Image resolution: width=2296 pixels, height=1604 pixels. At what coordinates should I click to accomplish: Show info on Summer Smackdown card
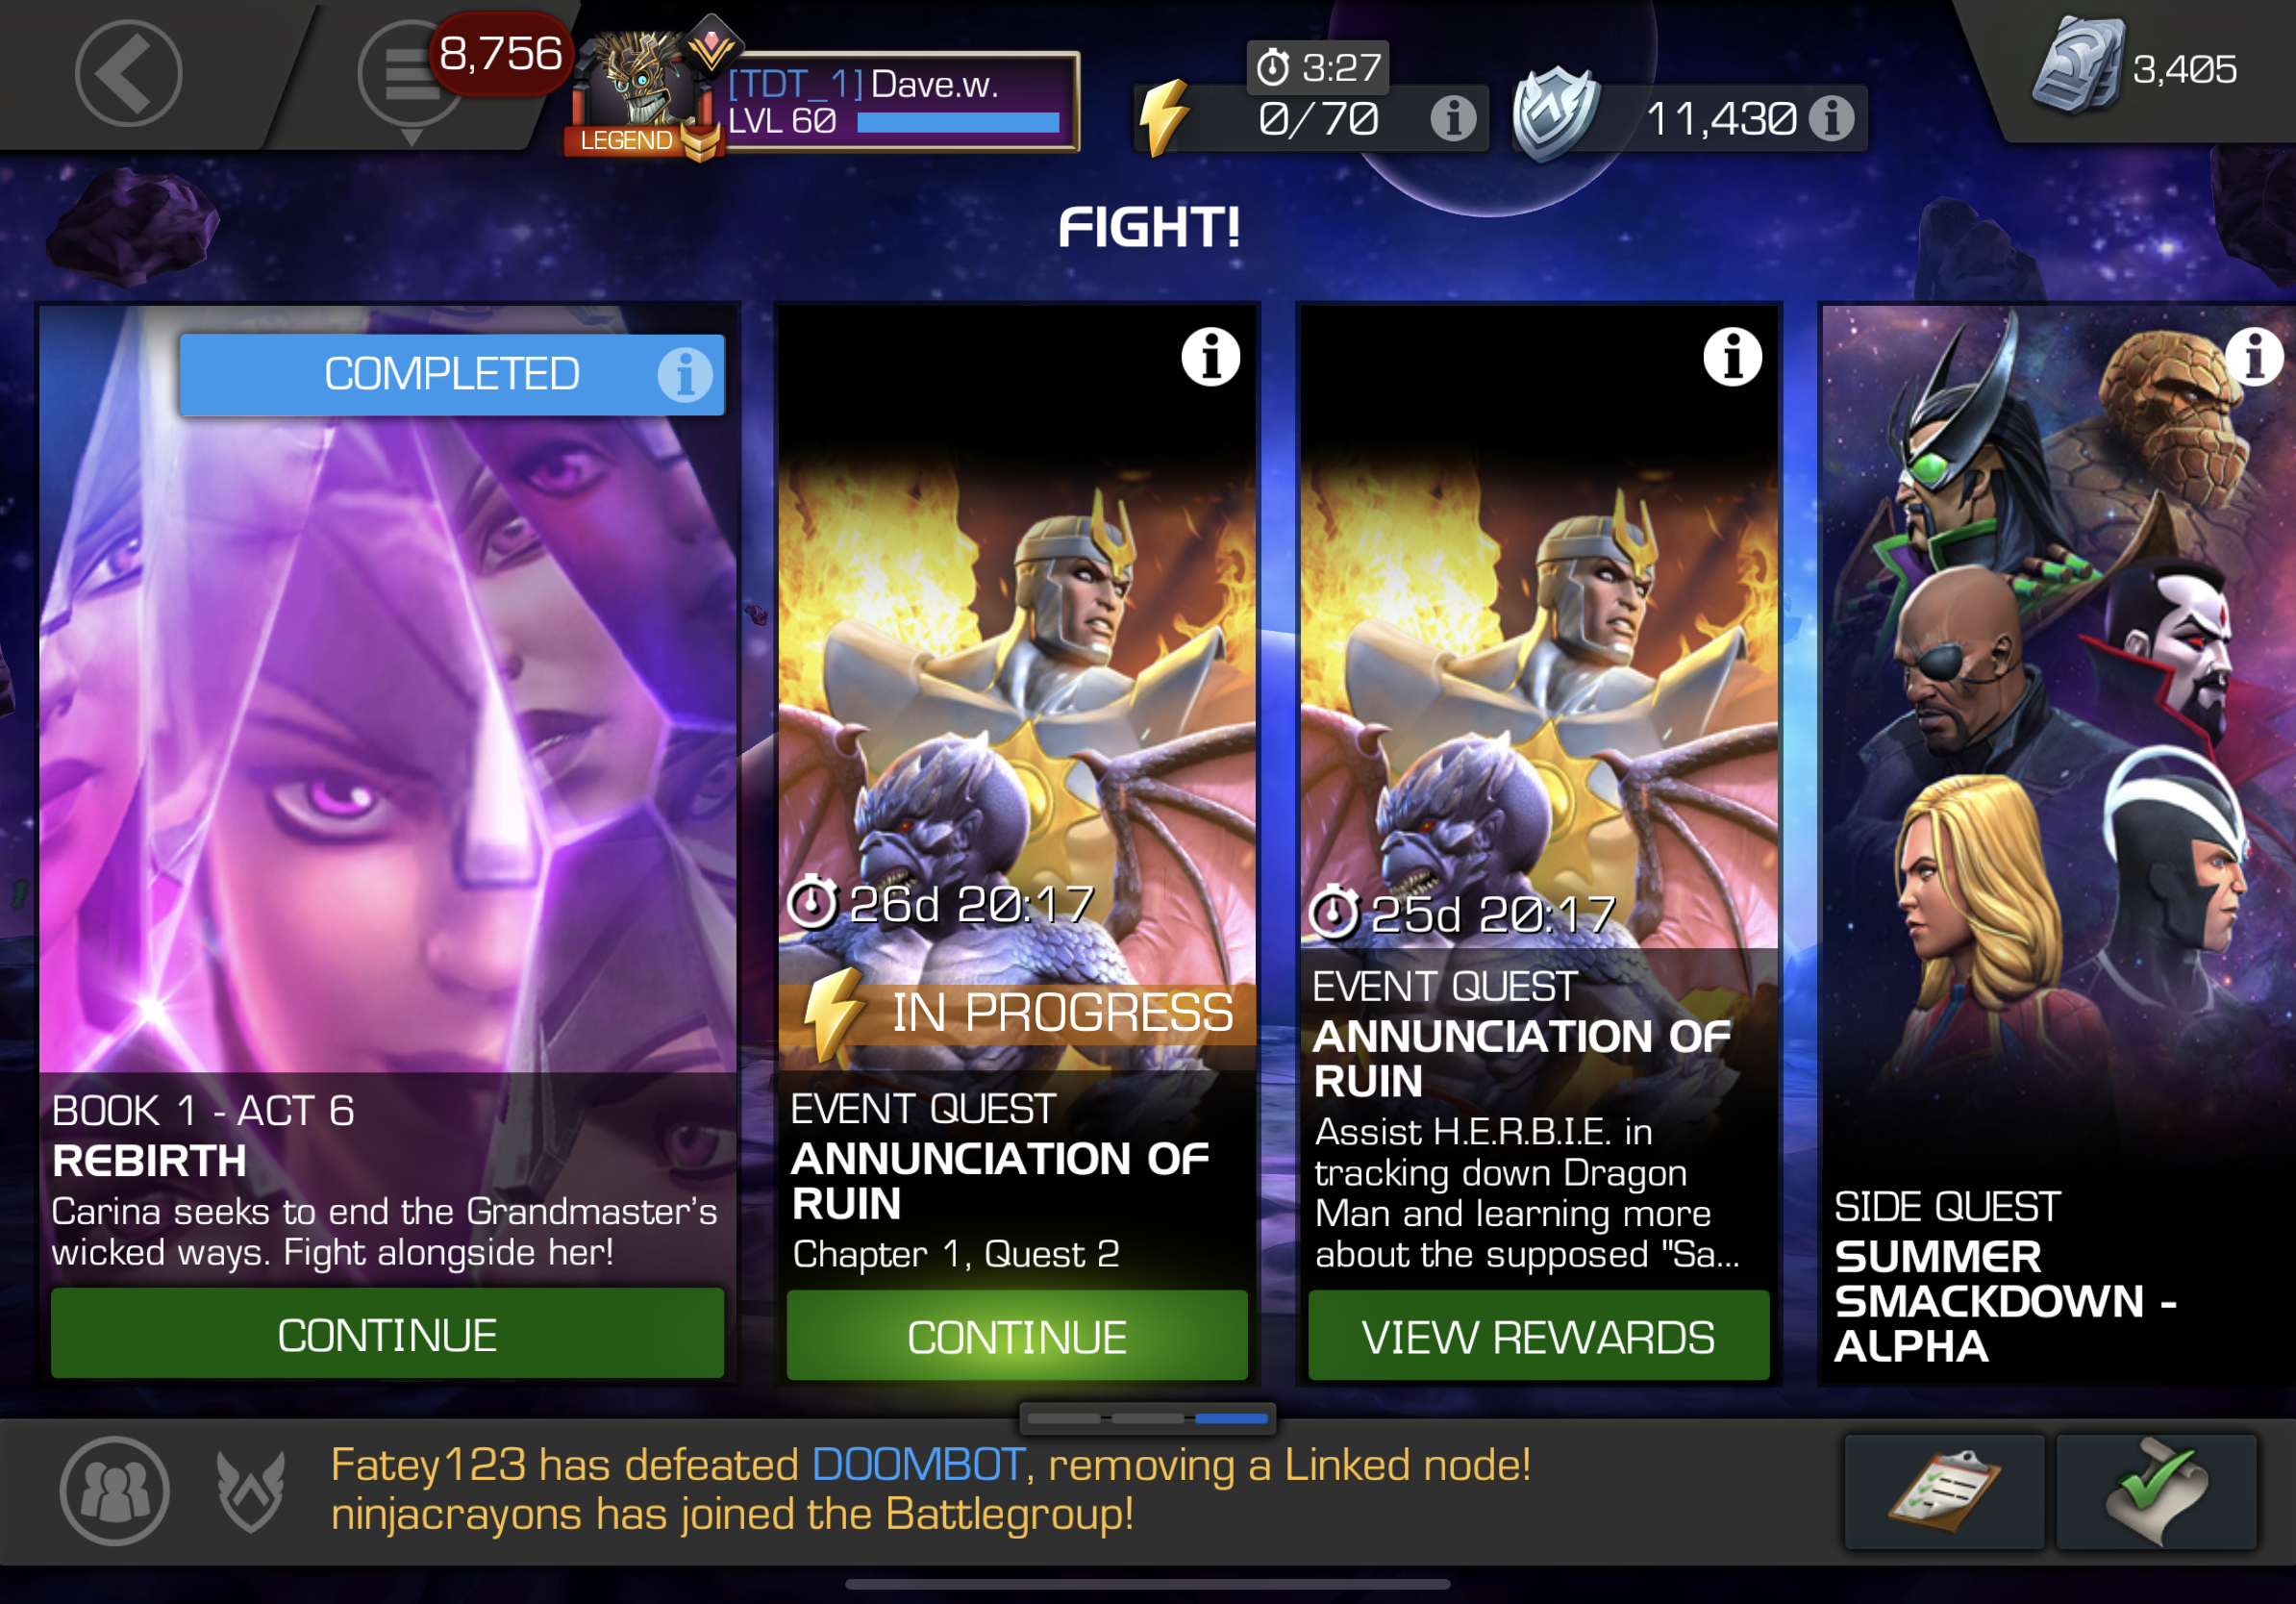click(2254, 356)
